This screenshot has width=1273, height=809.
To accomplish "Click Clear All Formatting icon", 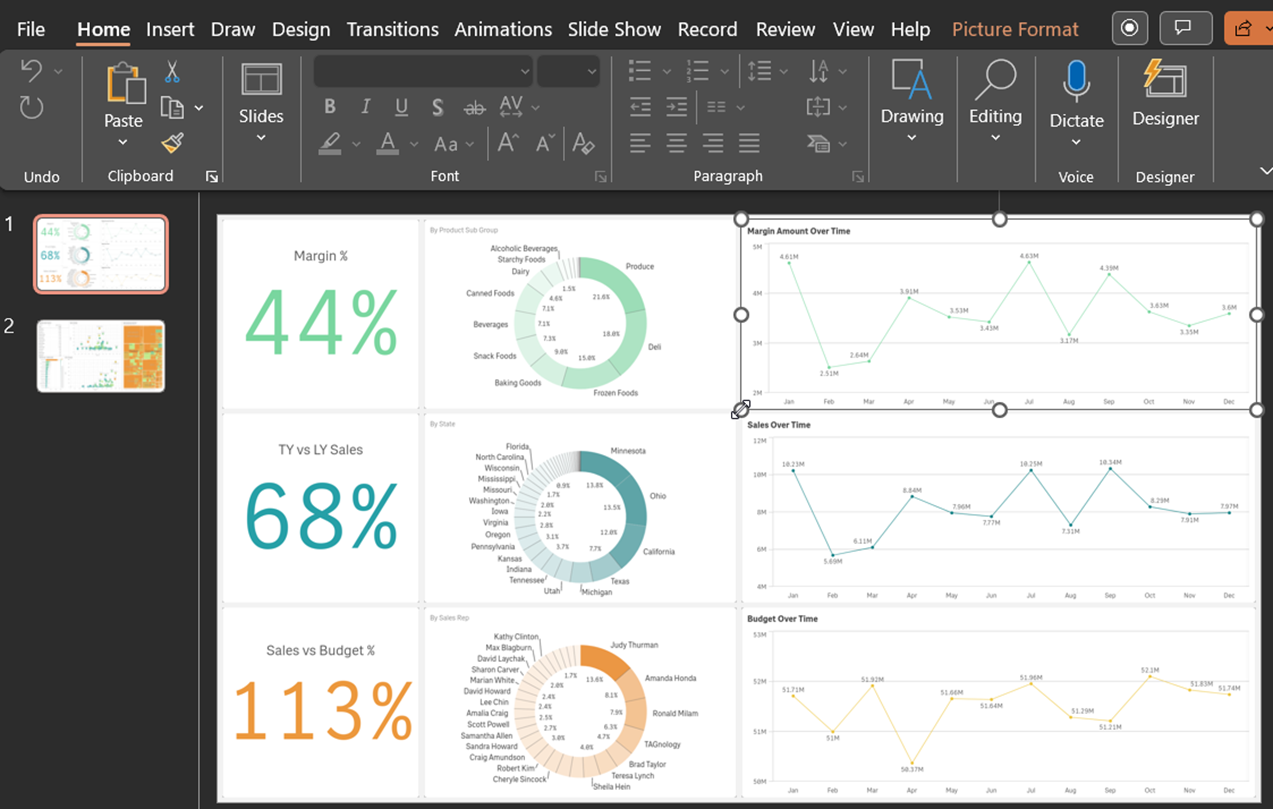I will 584,143.
